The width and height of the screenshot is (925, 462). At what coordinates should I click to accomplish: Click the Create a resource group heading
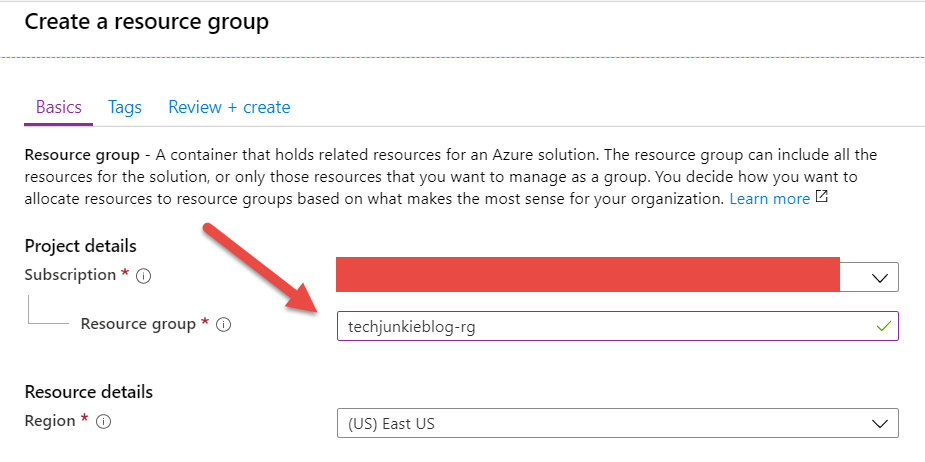coord(146,21)
